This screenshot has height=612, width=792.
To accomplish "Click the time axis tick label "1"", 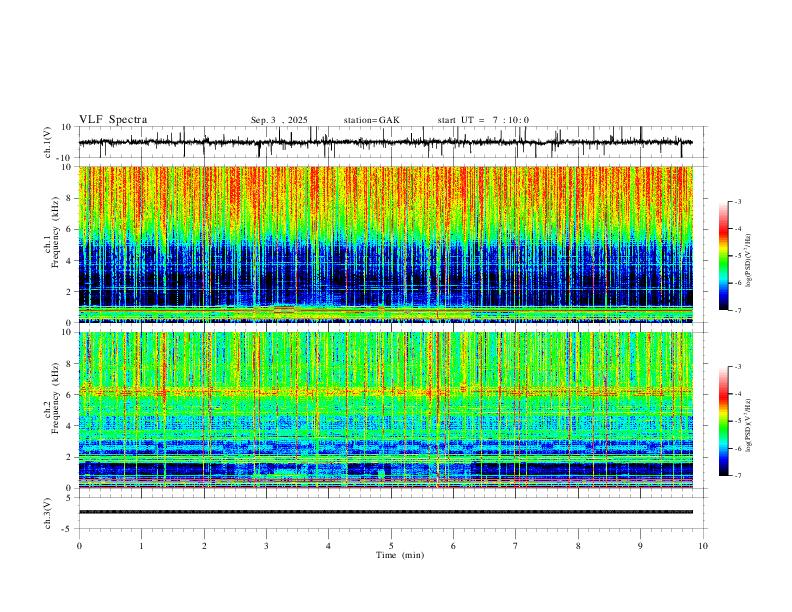I will 141,546.
